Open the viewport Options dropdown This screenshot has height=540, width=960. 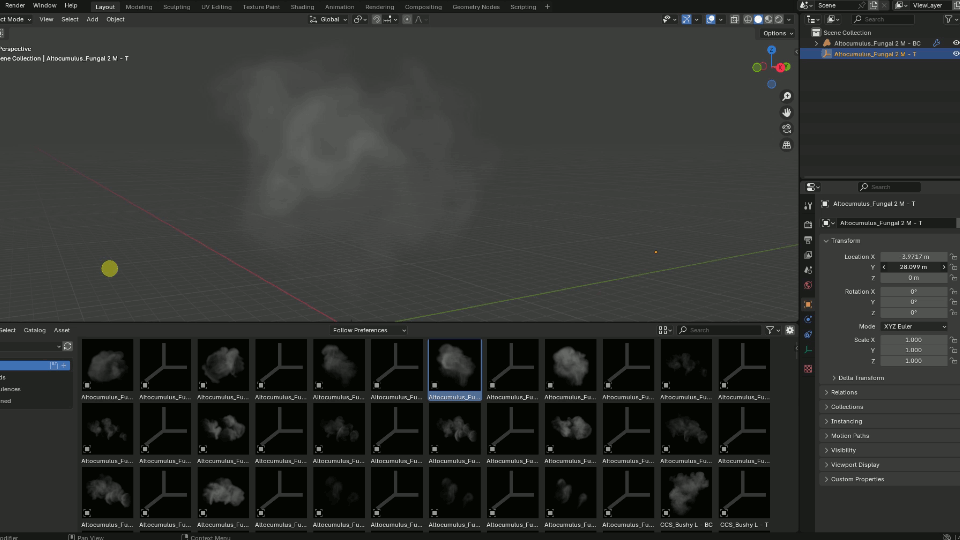tap(778, 33)
